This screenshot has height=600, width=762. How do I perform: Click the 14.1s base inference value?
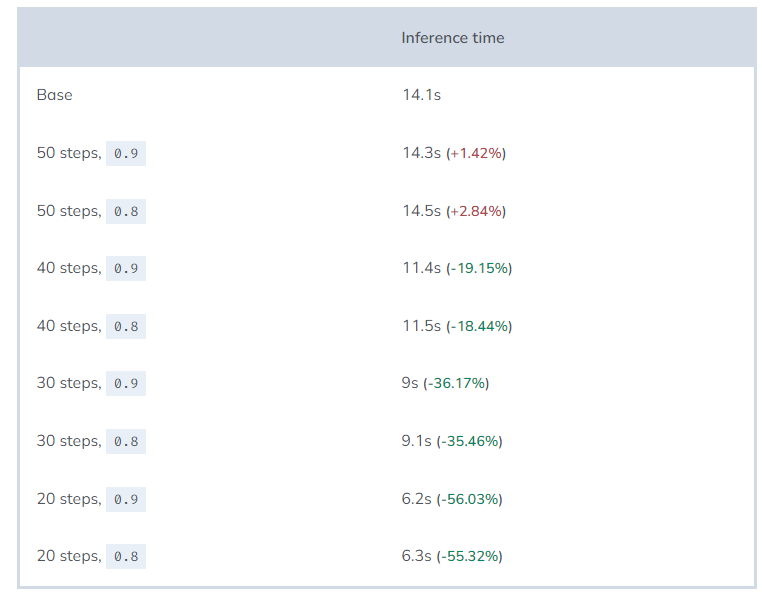421,95
